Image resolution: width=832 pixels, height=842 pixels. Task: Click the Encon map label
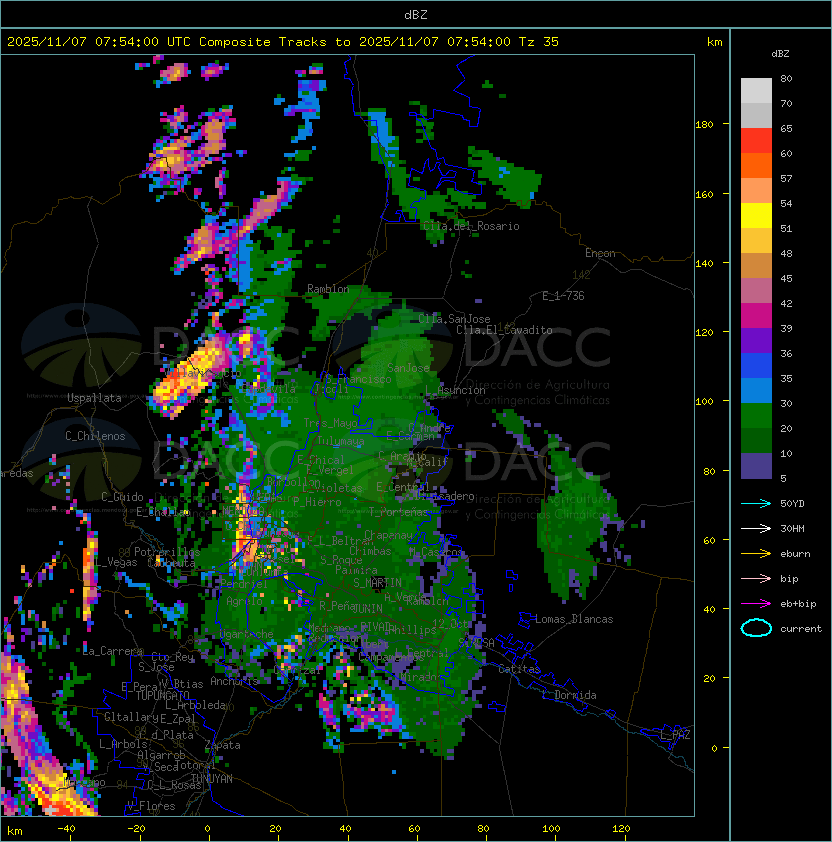600,253
